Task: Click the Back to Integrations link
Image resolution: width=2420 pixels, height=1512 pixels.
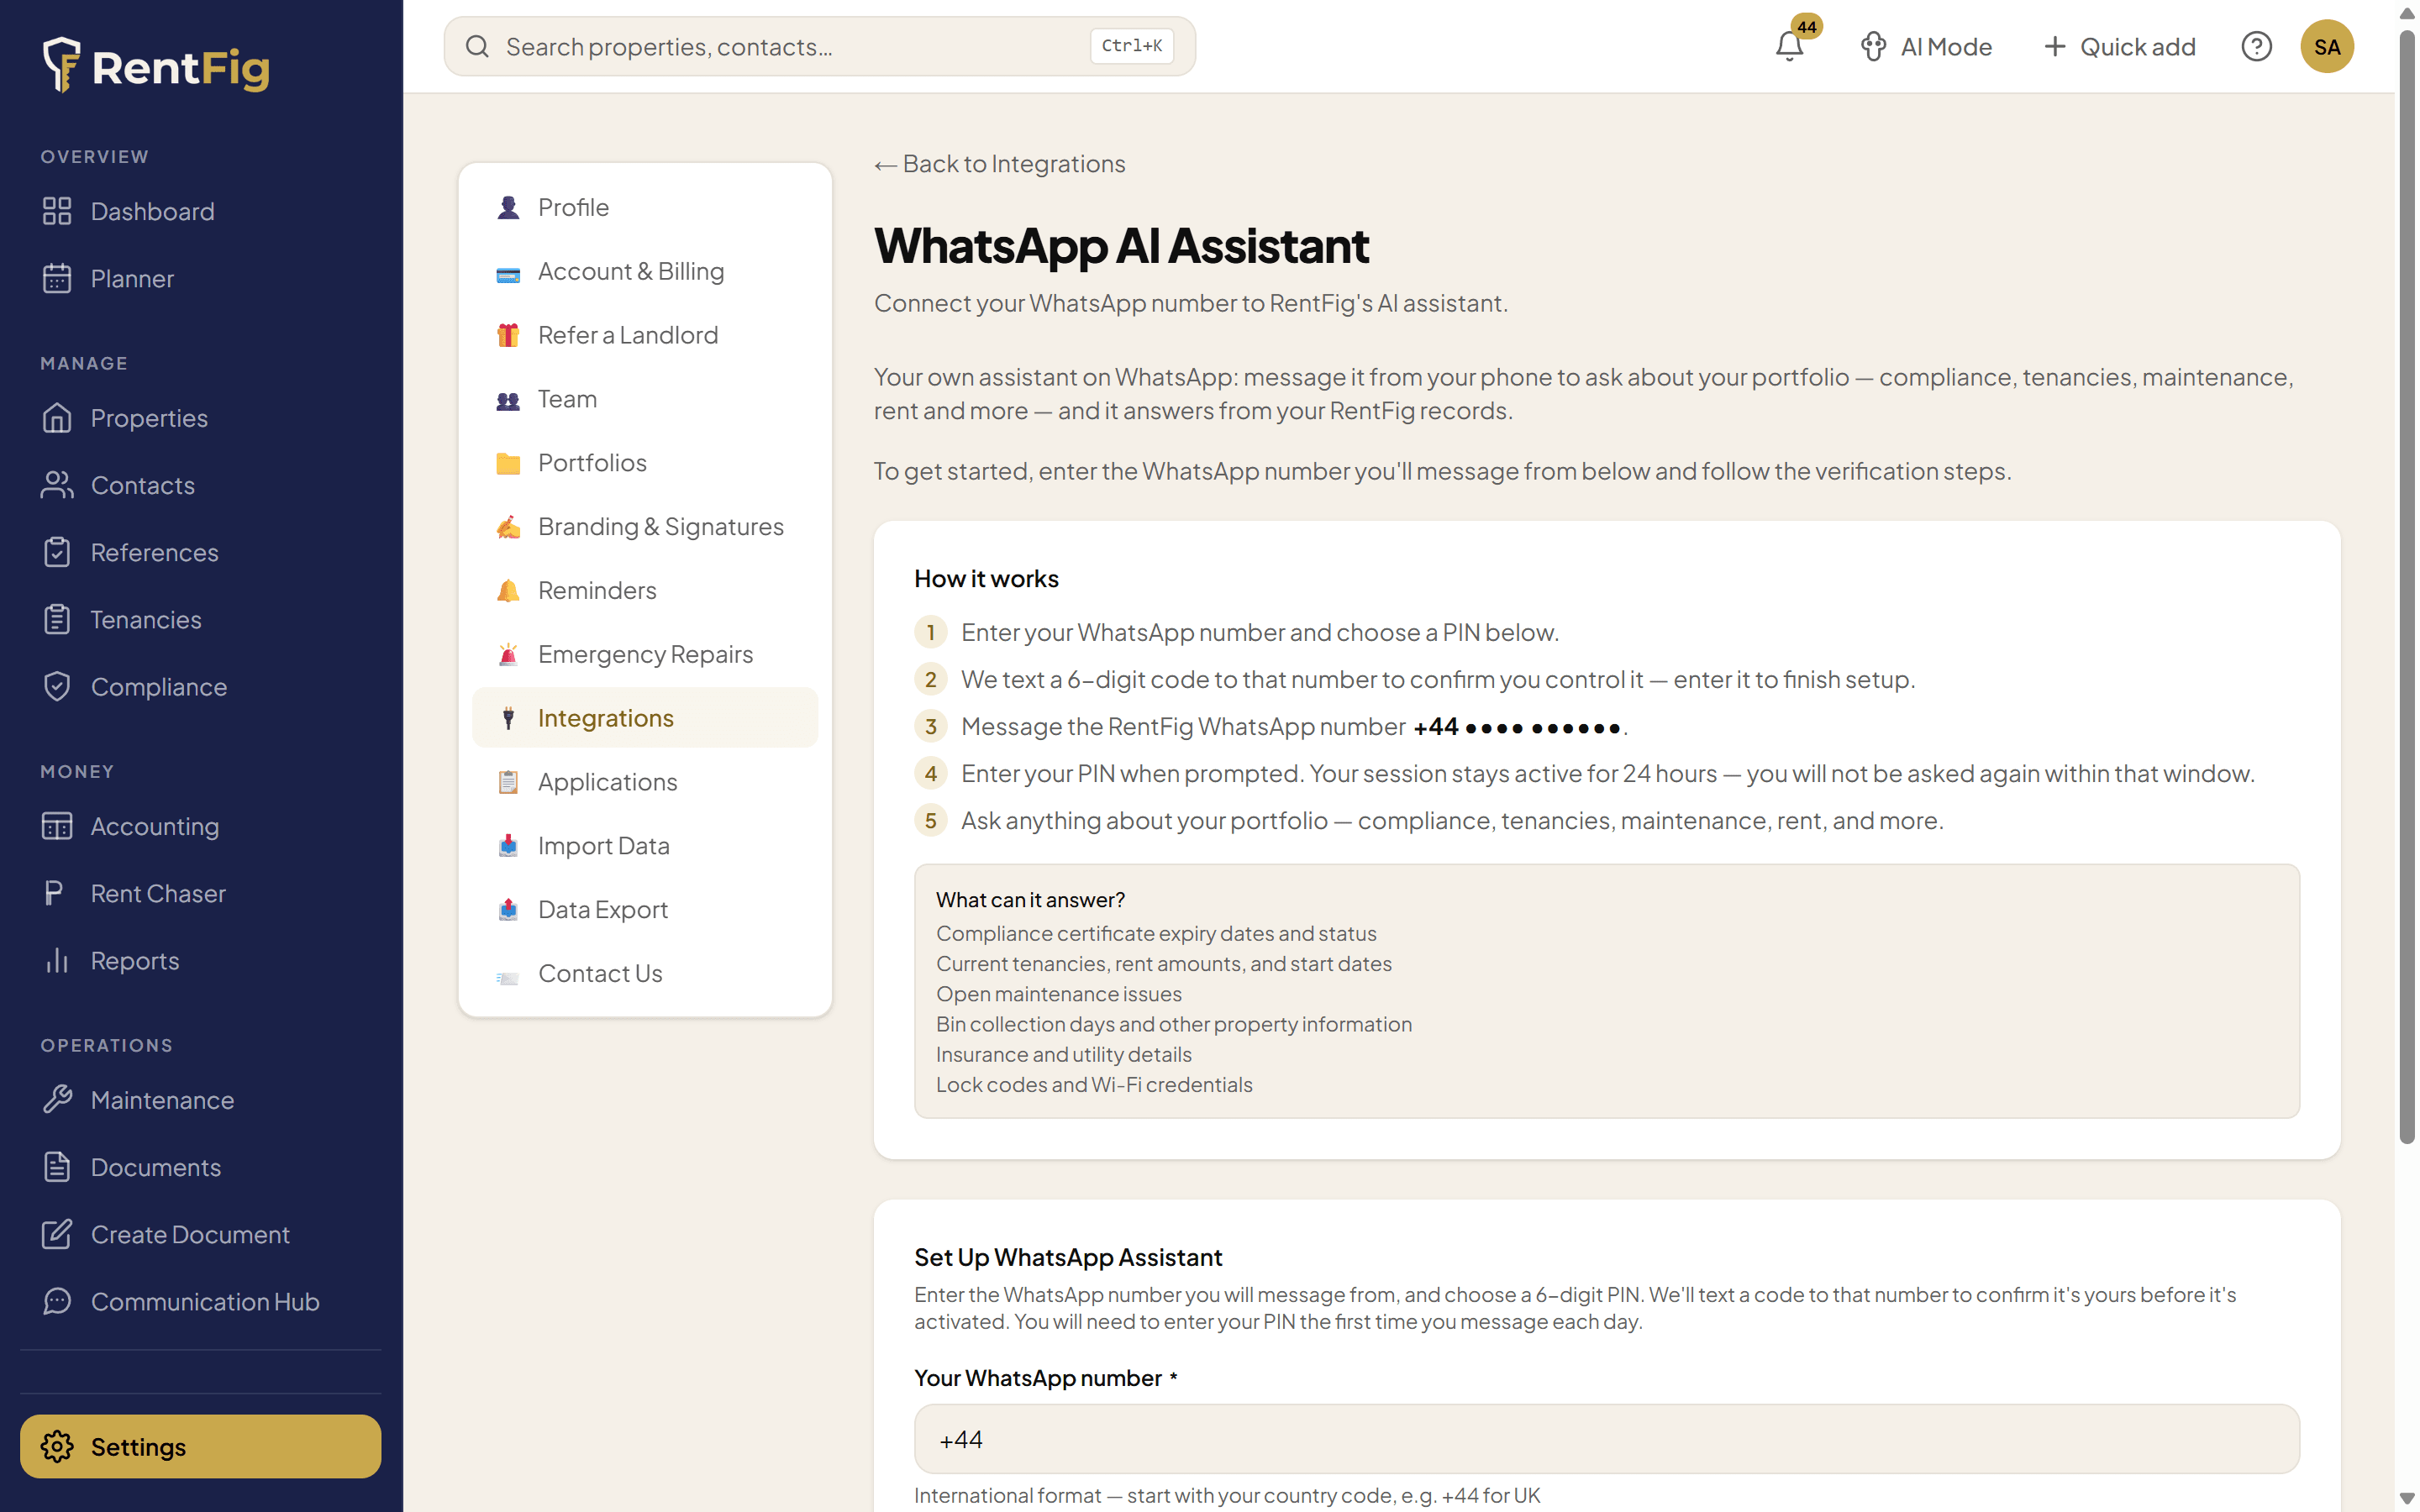Action: (999, 164)
